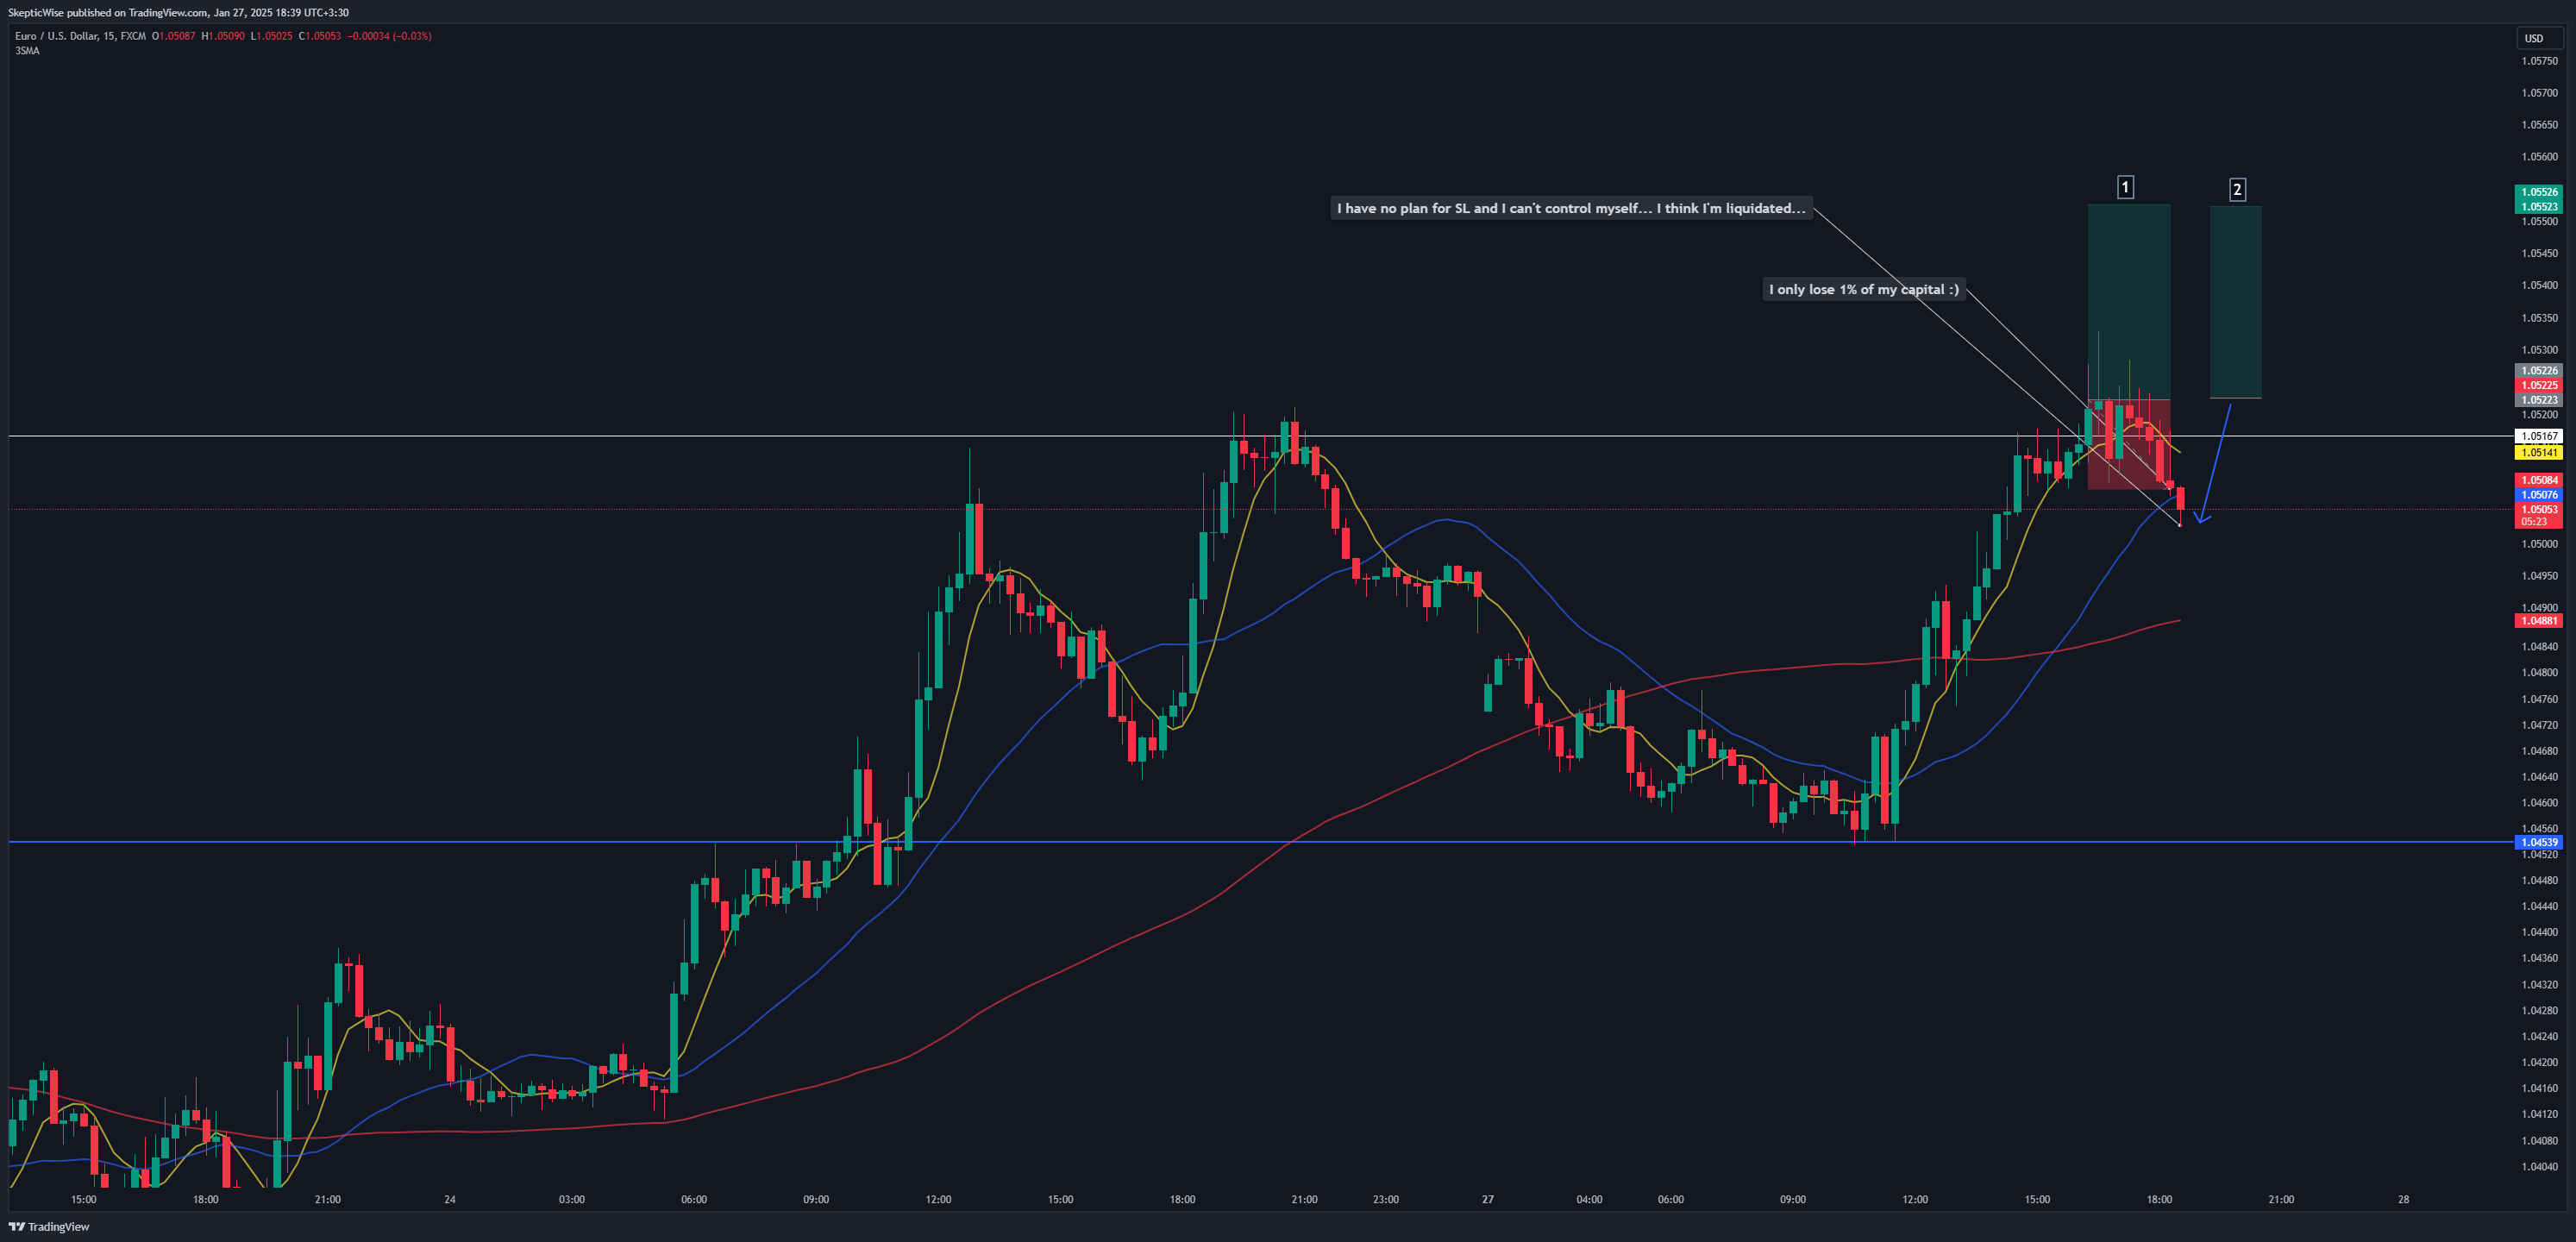Select the 3SMA indicator label
The width and height of the screenshot is (2576, 1242).
click(x=27, y=51)
